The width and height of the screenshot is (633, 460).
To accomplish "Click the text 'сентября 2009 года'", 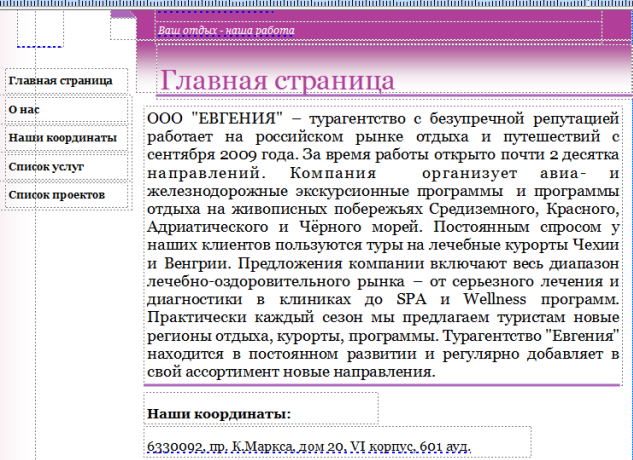I will [x=222, y=155].
